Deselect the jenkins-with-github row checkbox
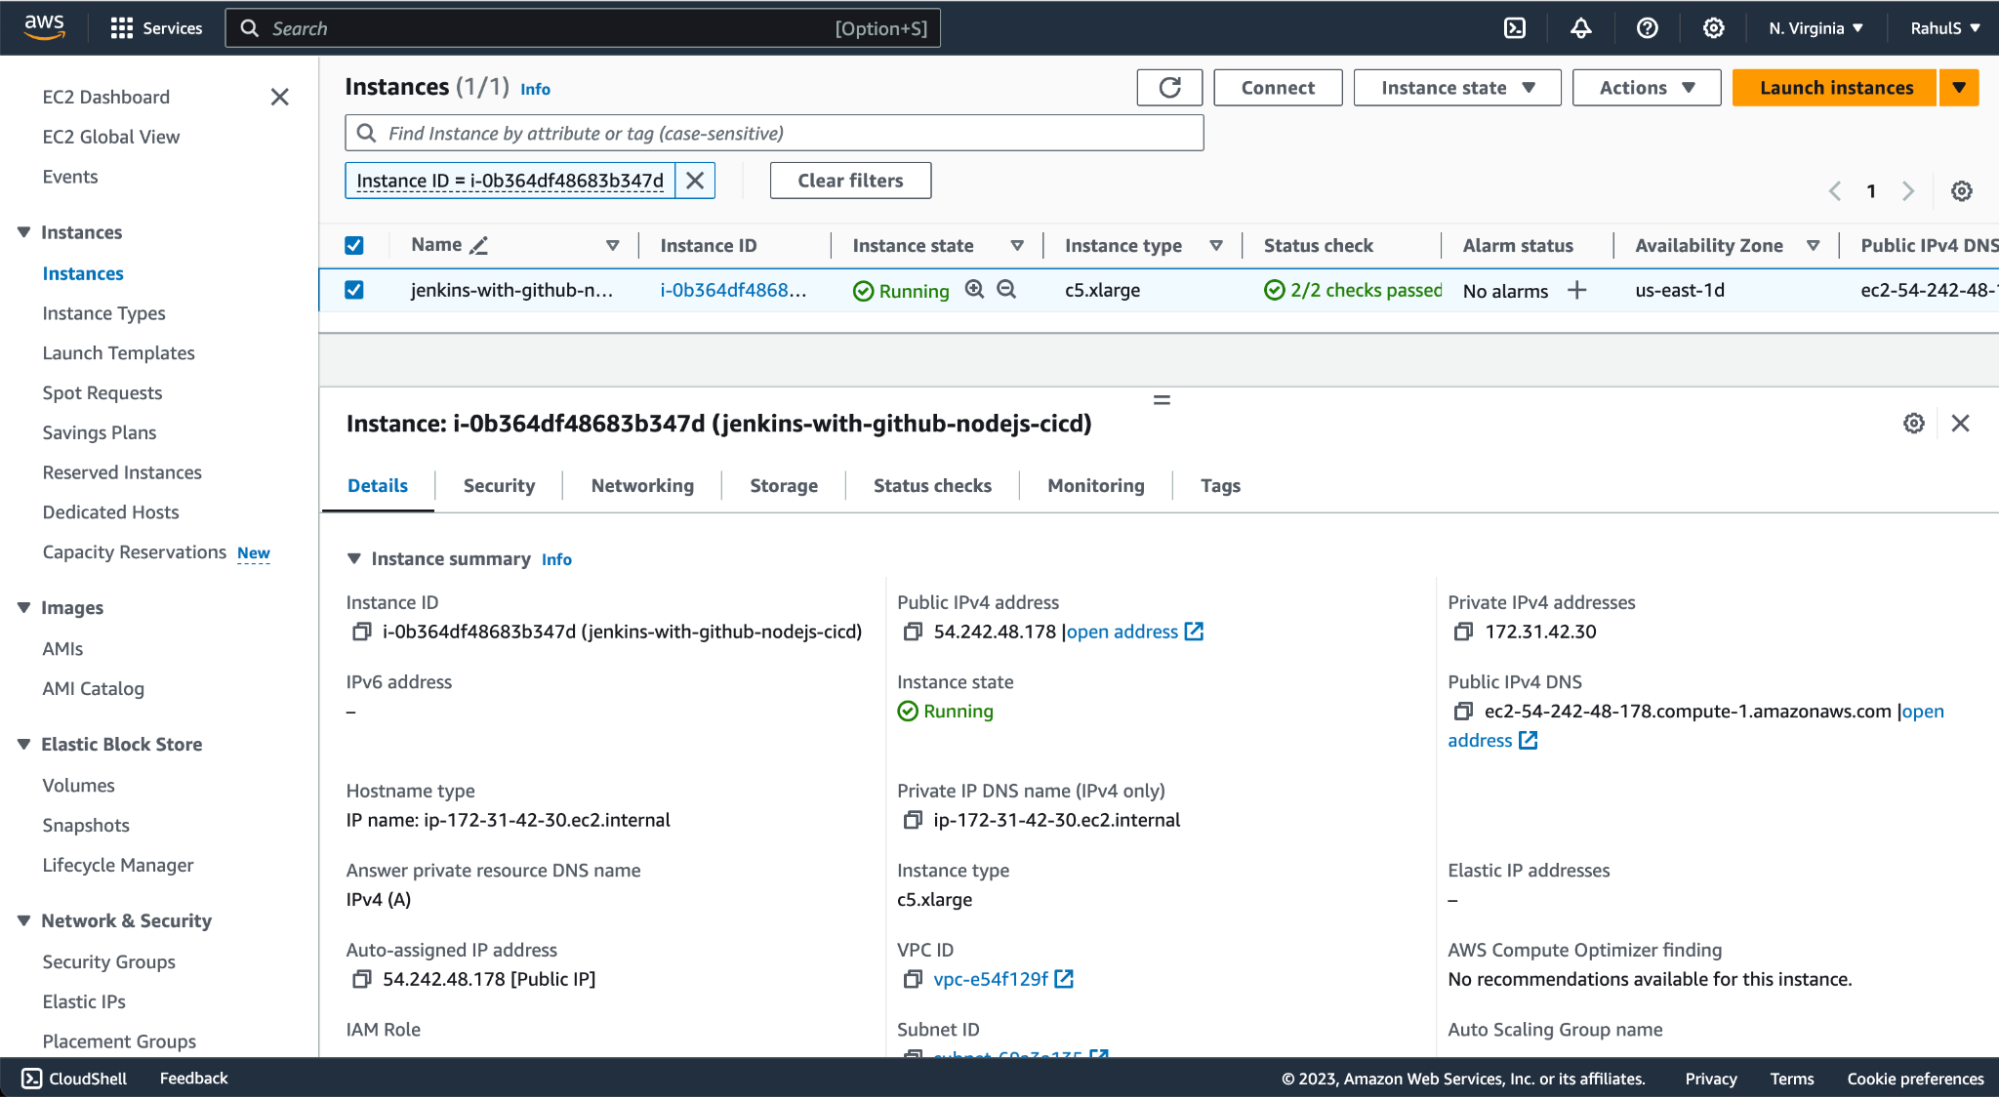1999x1098 pixels. point(354,290)
